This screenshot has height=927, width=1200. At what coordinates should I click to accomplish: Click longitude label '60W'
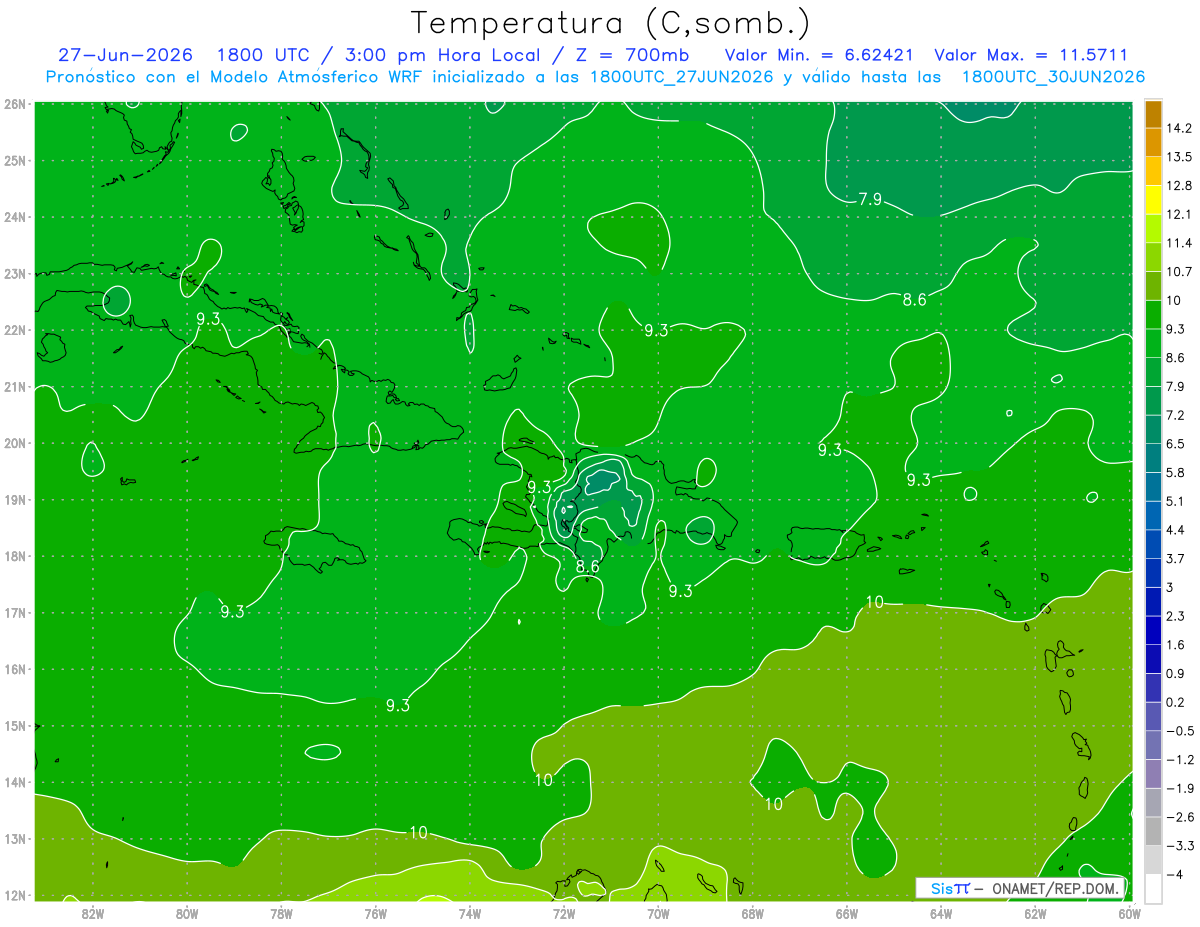click(x=1130, y=913)
